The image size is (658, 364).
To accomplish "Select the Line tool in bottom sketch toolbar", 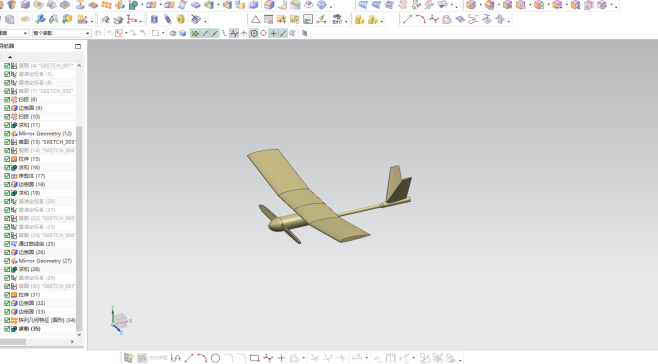I will click(x=189, y=358).
